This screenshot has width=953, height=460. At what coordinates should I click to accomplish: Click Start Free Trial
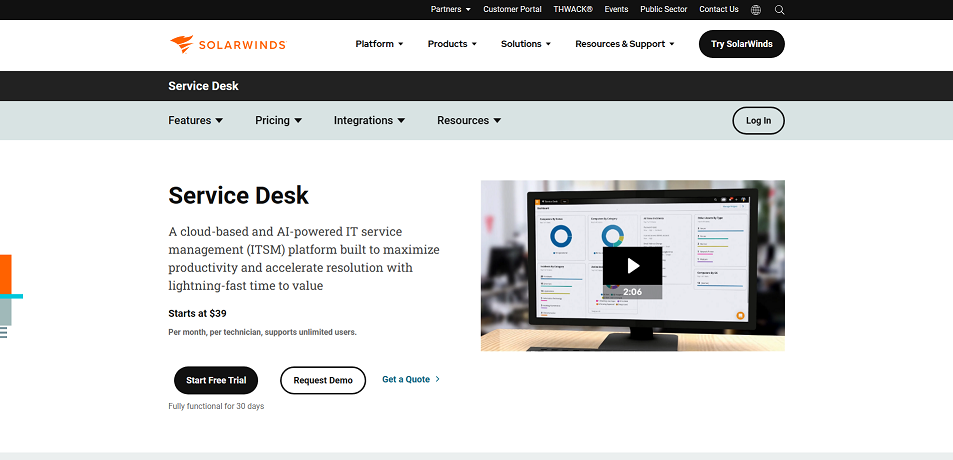pyautogui.click(x=216, y=380)
